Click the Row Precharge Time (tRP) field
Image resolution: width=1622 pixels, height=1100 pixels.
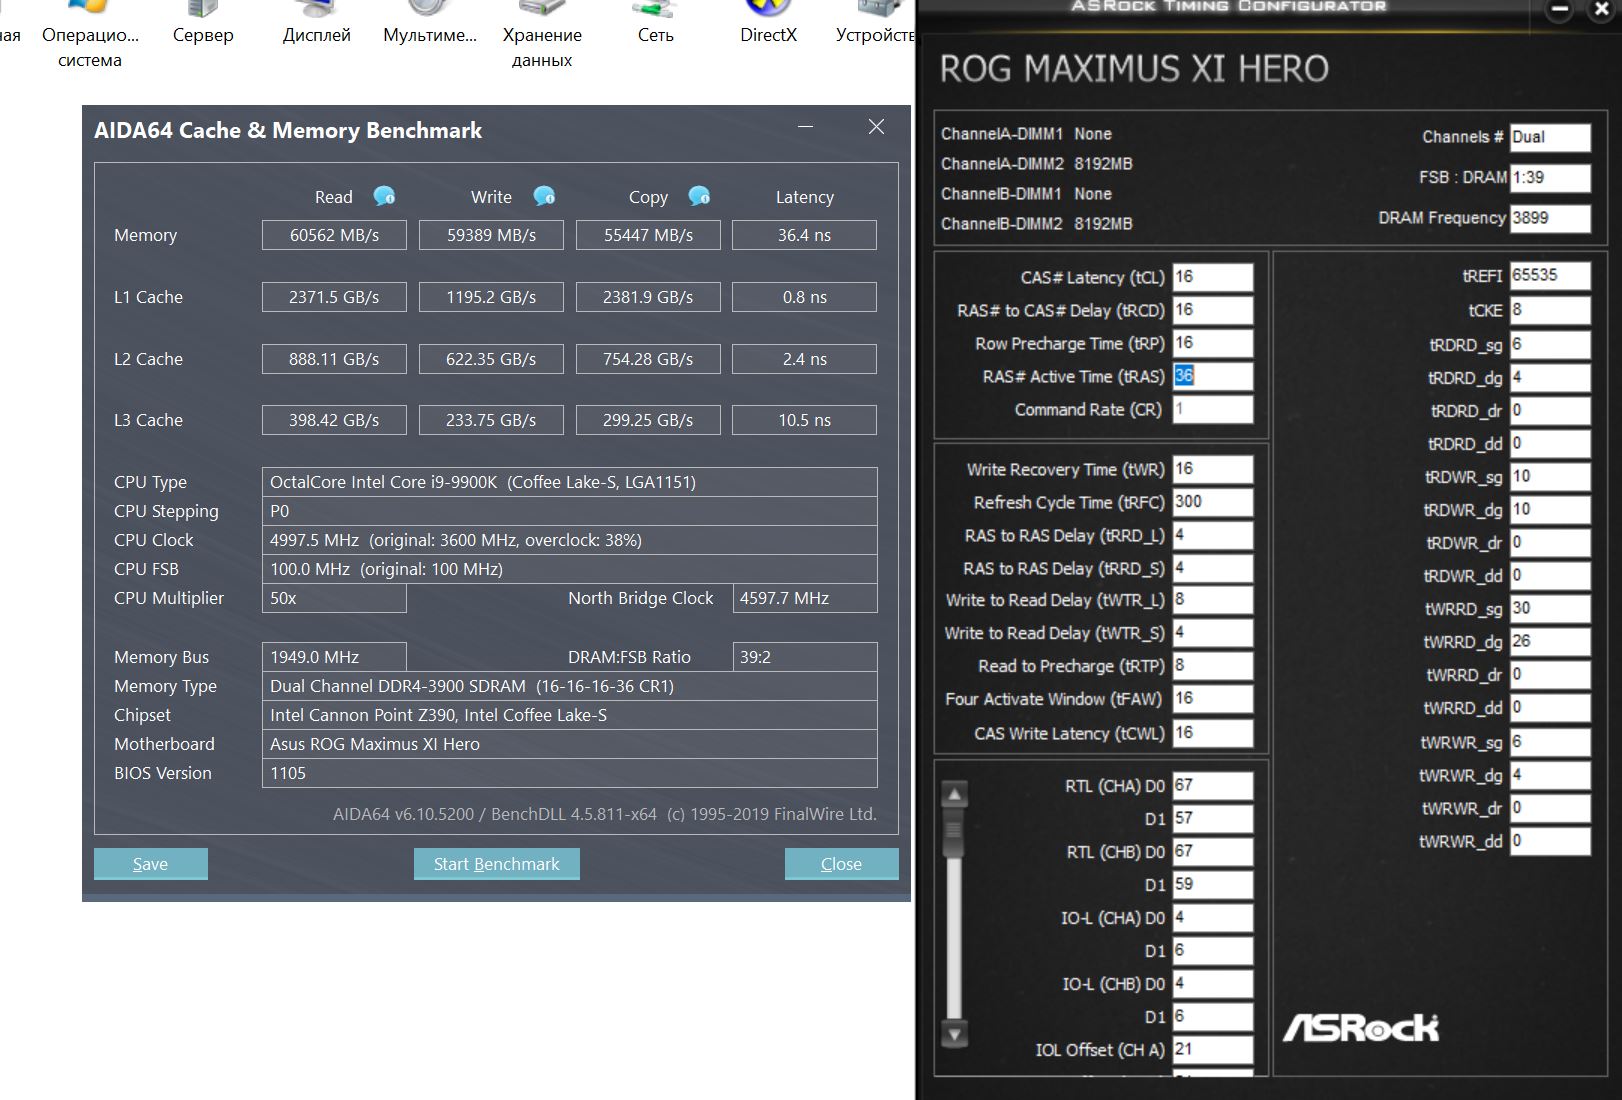point(1213,343)
